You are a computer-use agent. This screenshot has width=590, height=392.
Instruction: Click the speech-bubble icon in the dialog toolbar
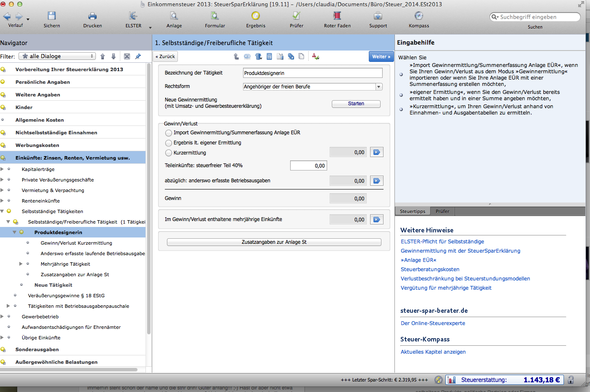[247, 56]
